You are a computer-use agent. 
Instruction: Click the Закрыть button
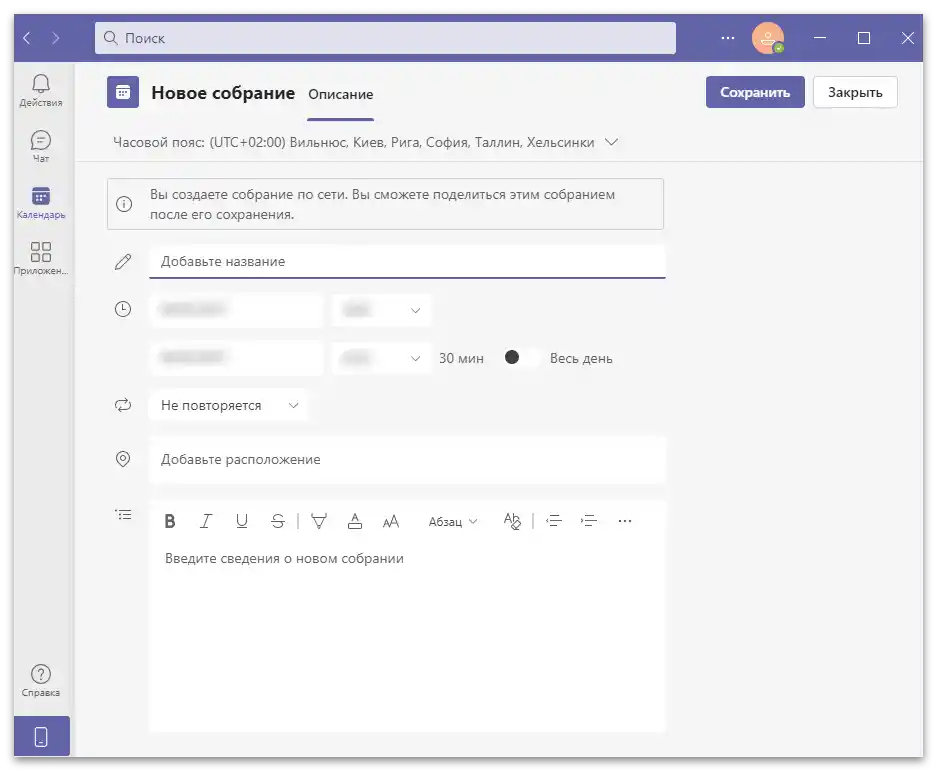[855, 92]
